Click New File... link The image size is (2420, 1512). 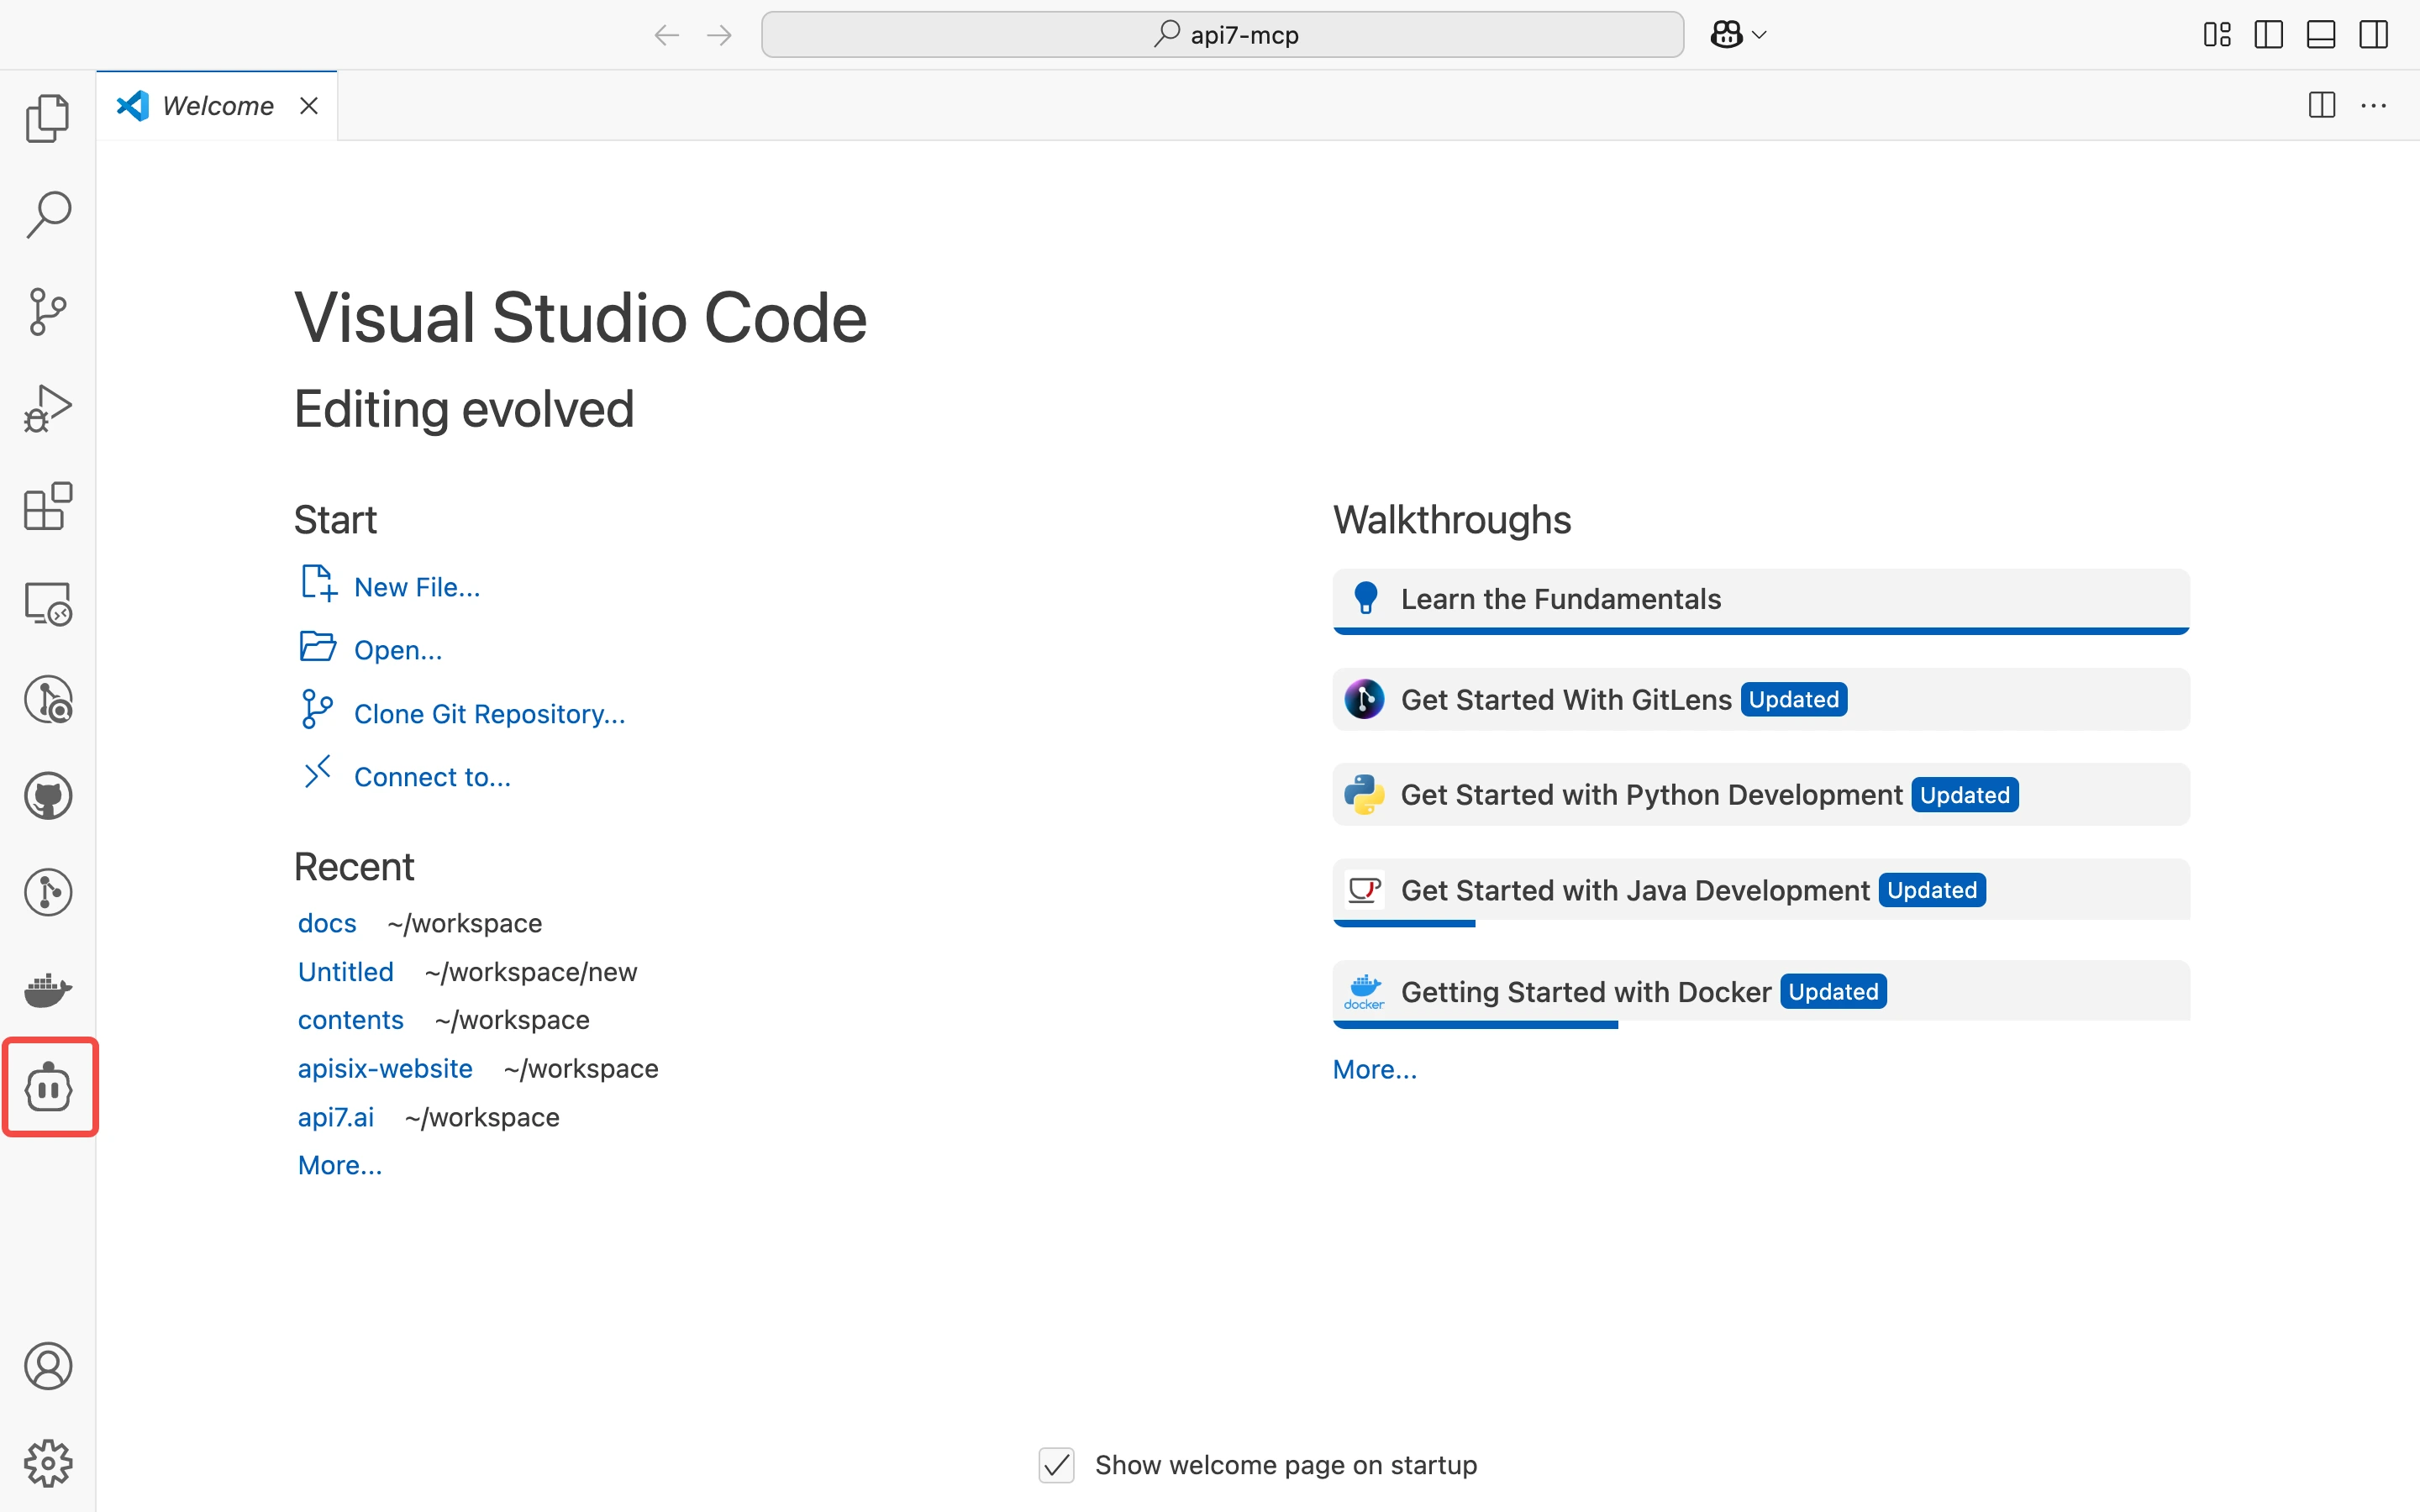(x=417, y=587)
